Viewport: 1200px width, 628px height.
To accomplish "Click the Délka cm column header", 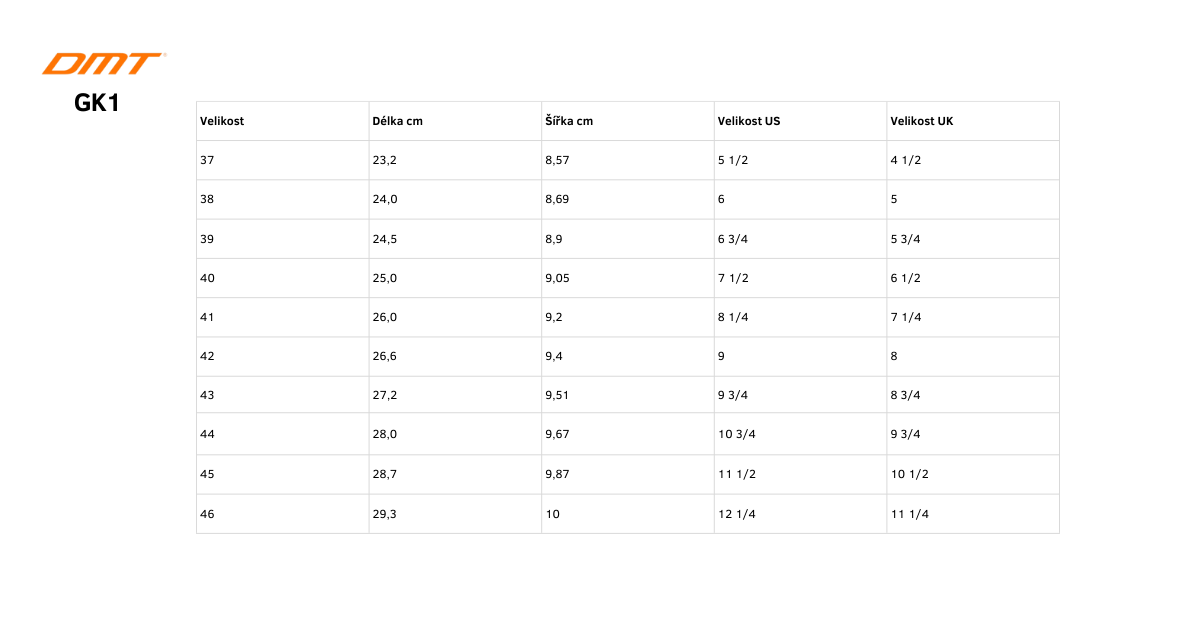I will point(397,121).
